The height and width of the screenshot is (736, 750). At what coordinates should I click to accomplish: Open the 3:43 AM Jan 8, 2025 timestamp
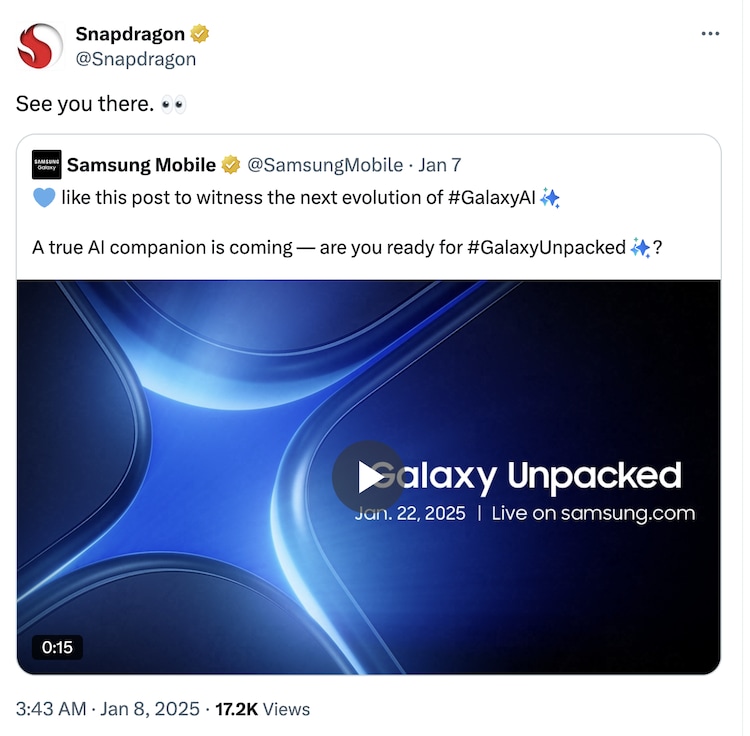(107, 709)
